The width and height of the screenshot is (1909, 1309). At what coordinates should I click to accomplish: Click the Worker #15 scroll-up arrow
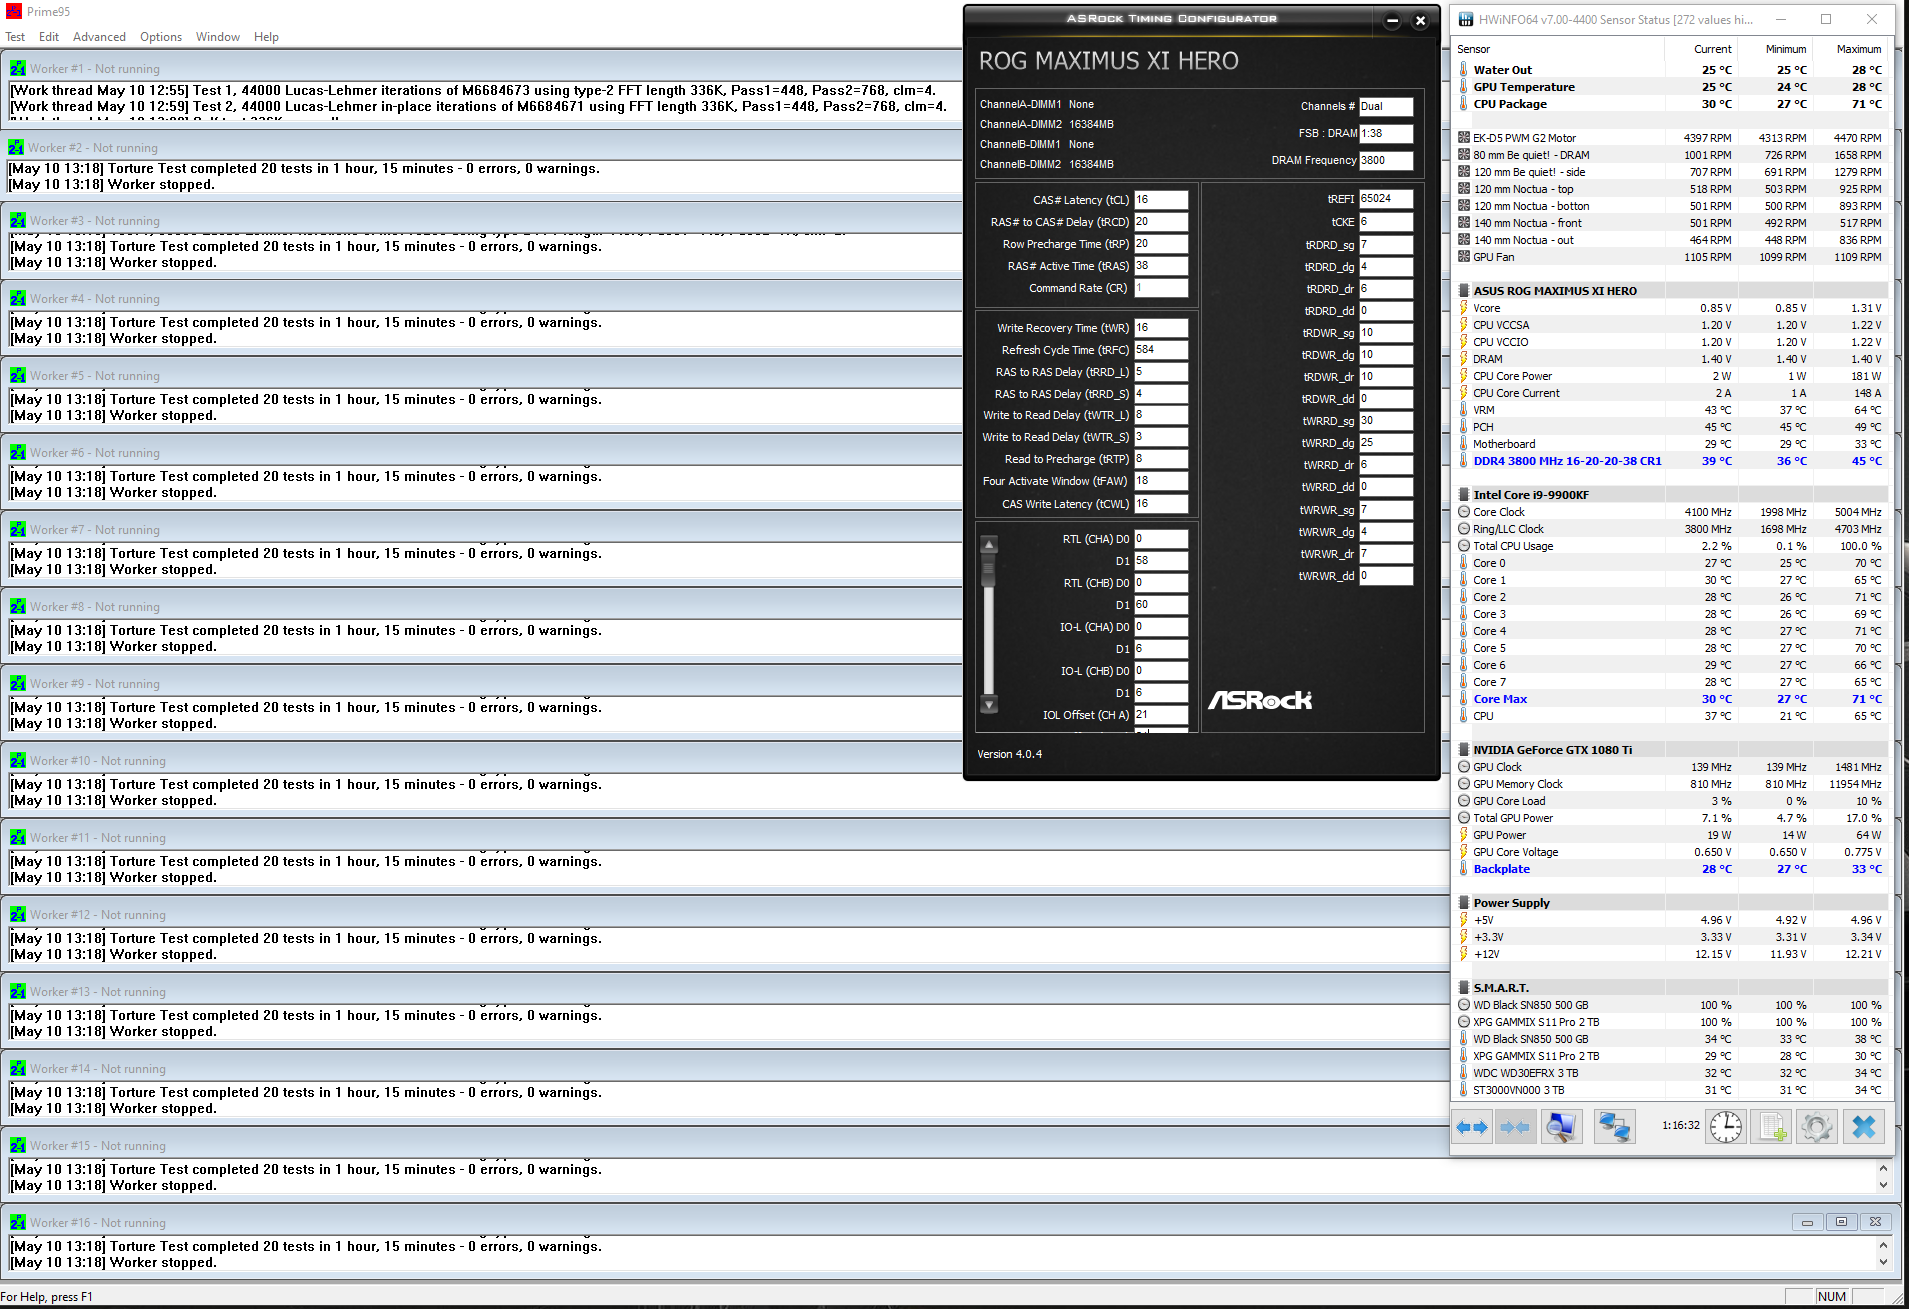pyautogui.click(x=1883, y=1168)
